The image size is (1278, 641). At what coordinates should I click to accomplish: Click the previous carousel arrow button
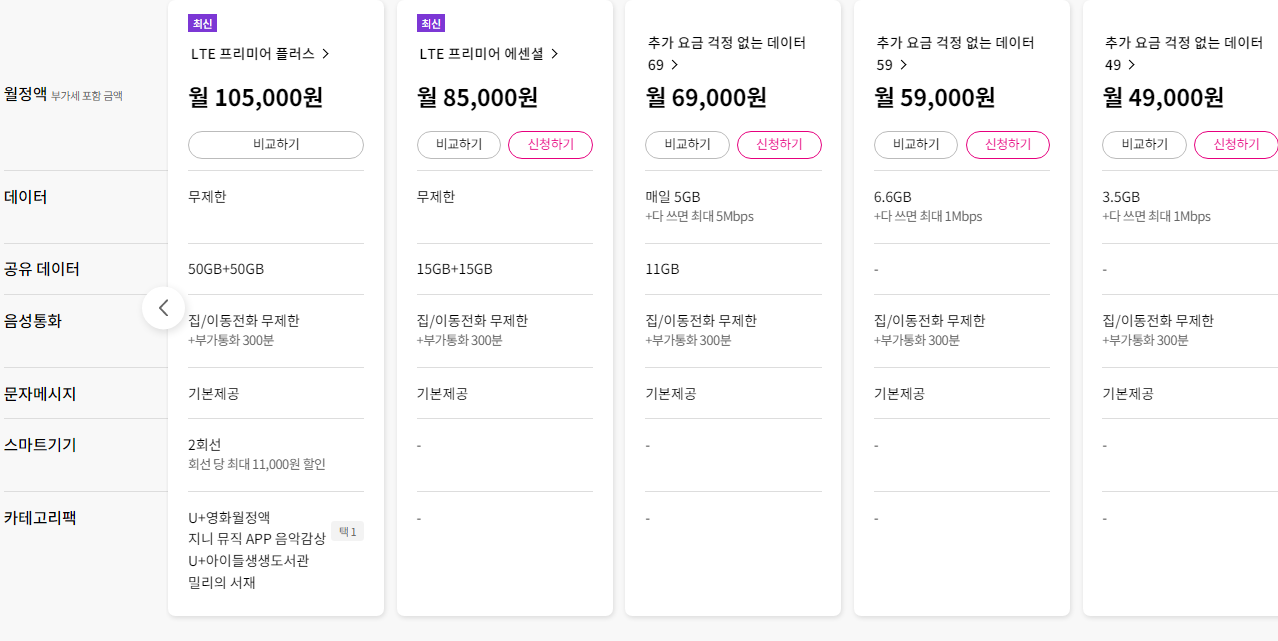tap(164, 308)
